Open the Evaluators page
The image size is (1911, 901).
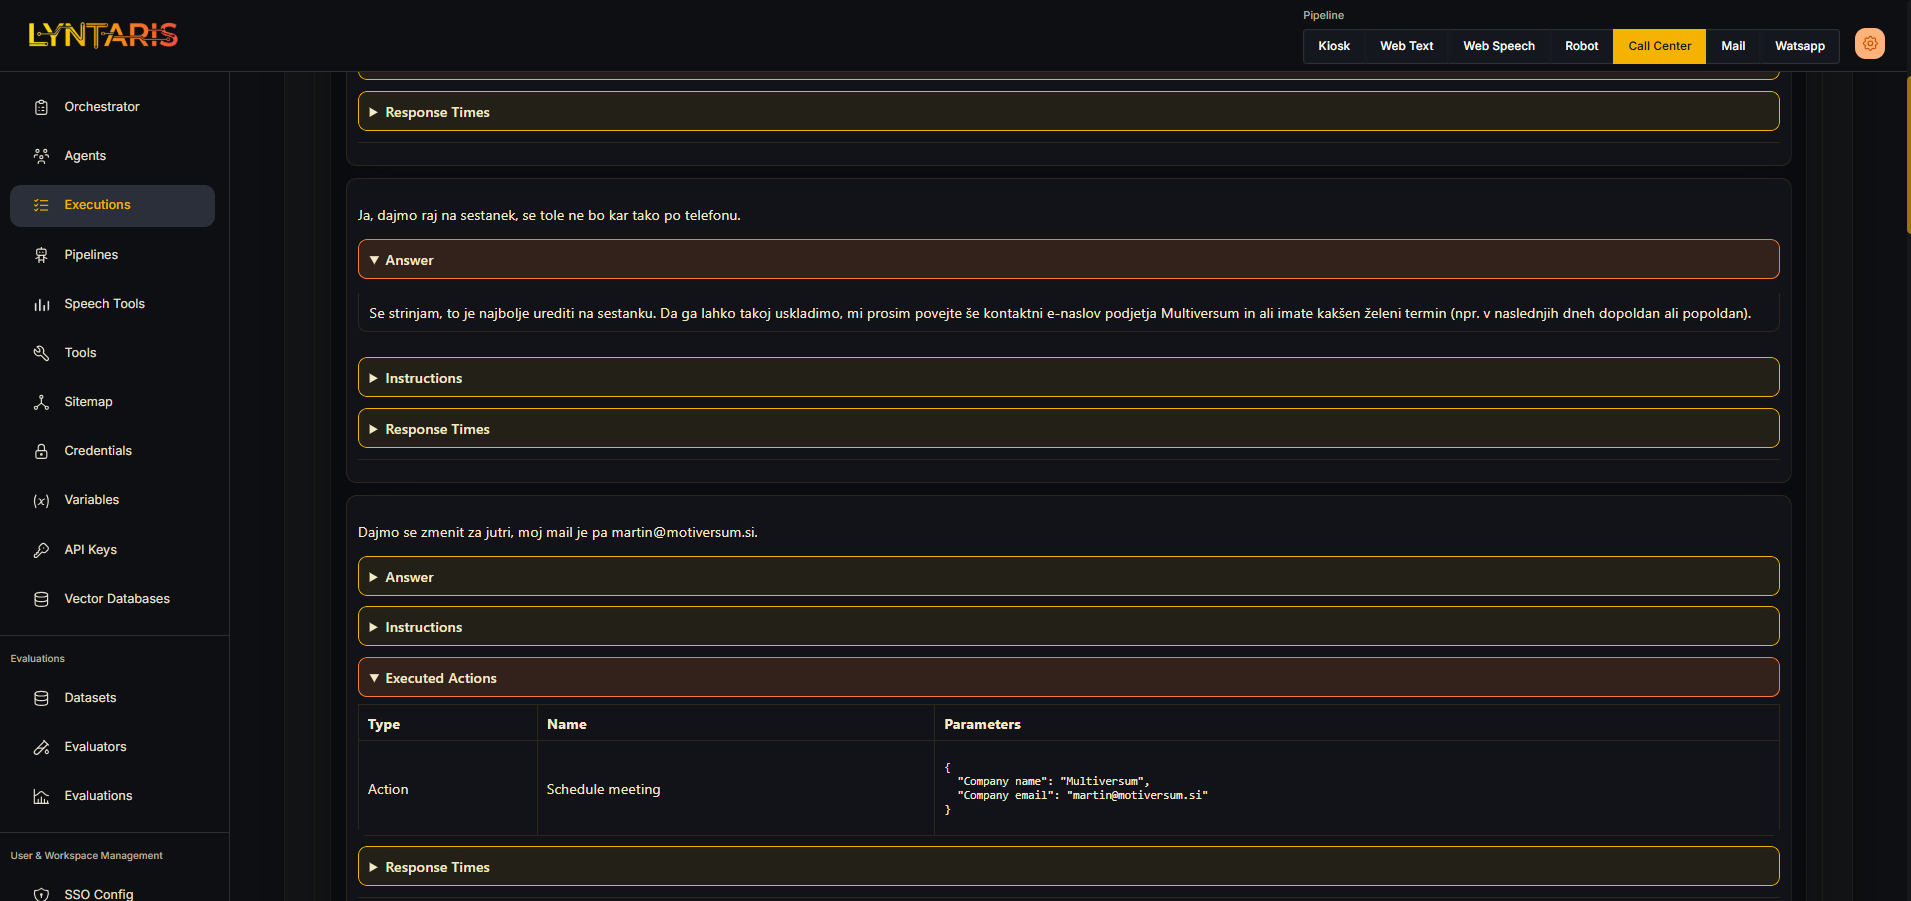click(x=95, y=747)
